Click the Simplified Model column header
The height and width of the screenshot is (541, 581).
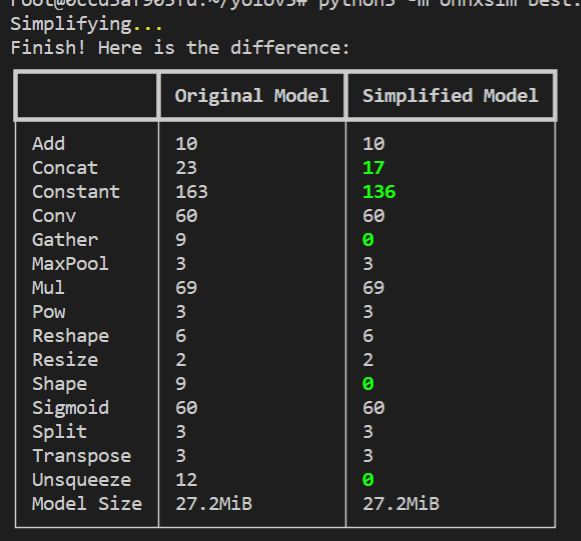click(450, 96)
